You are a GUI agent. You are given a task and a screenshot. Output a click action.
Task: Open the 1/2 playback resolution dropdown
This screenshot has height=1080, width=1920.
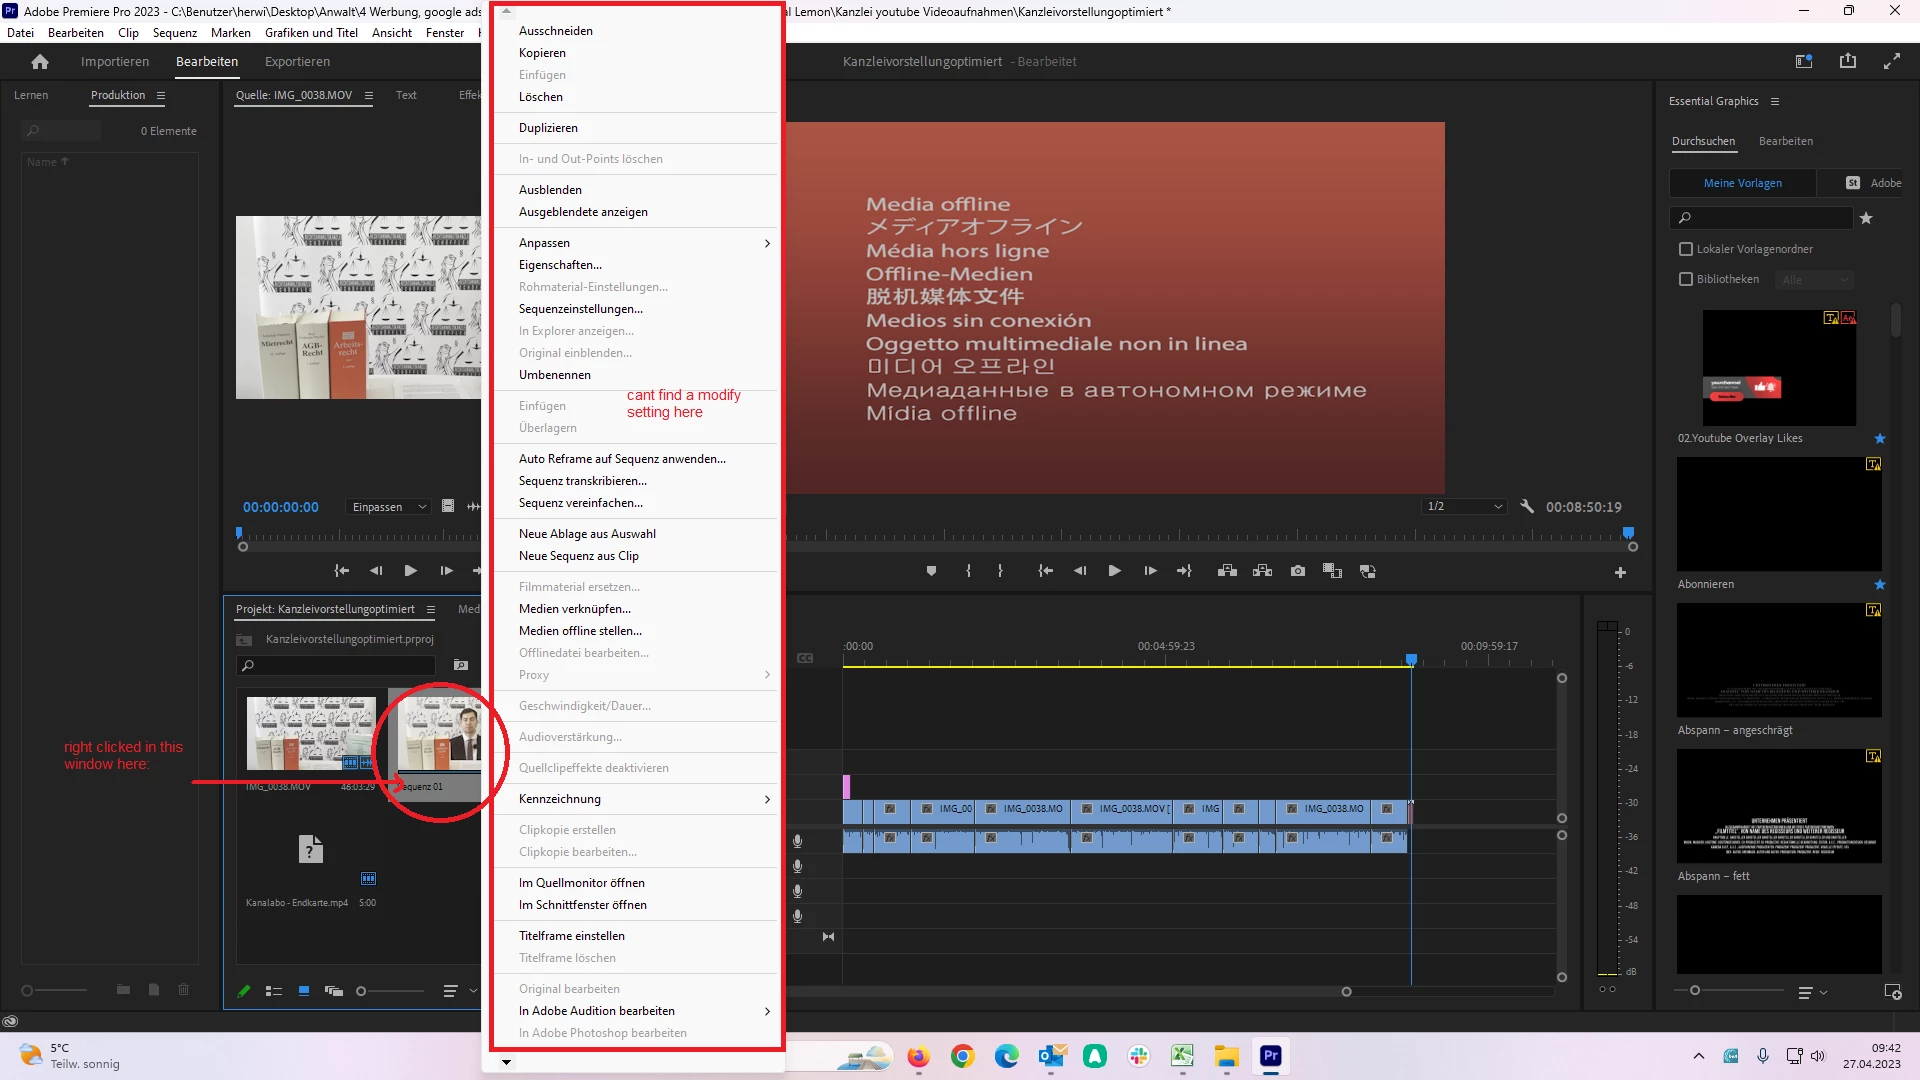pyautogui.click(x=1465, y=507)
